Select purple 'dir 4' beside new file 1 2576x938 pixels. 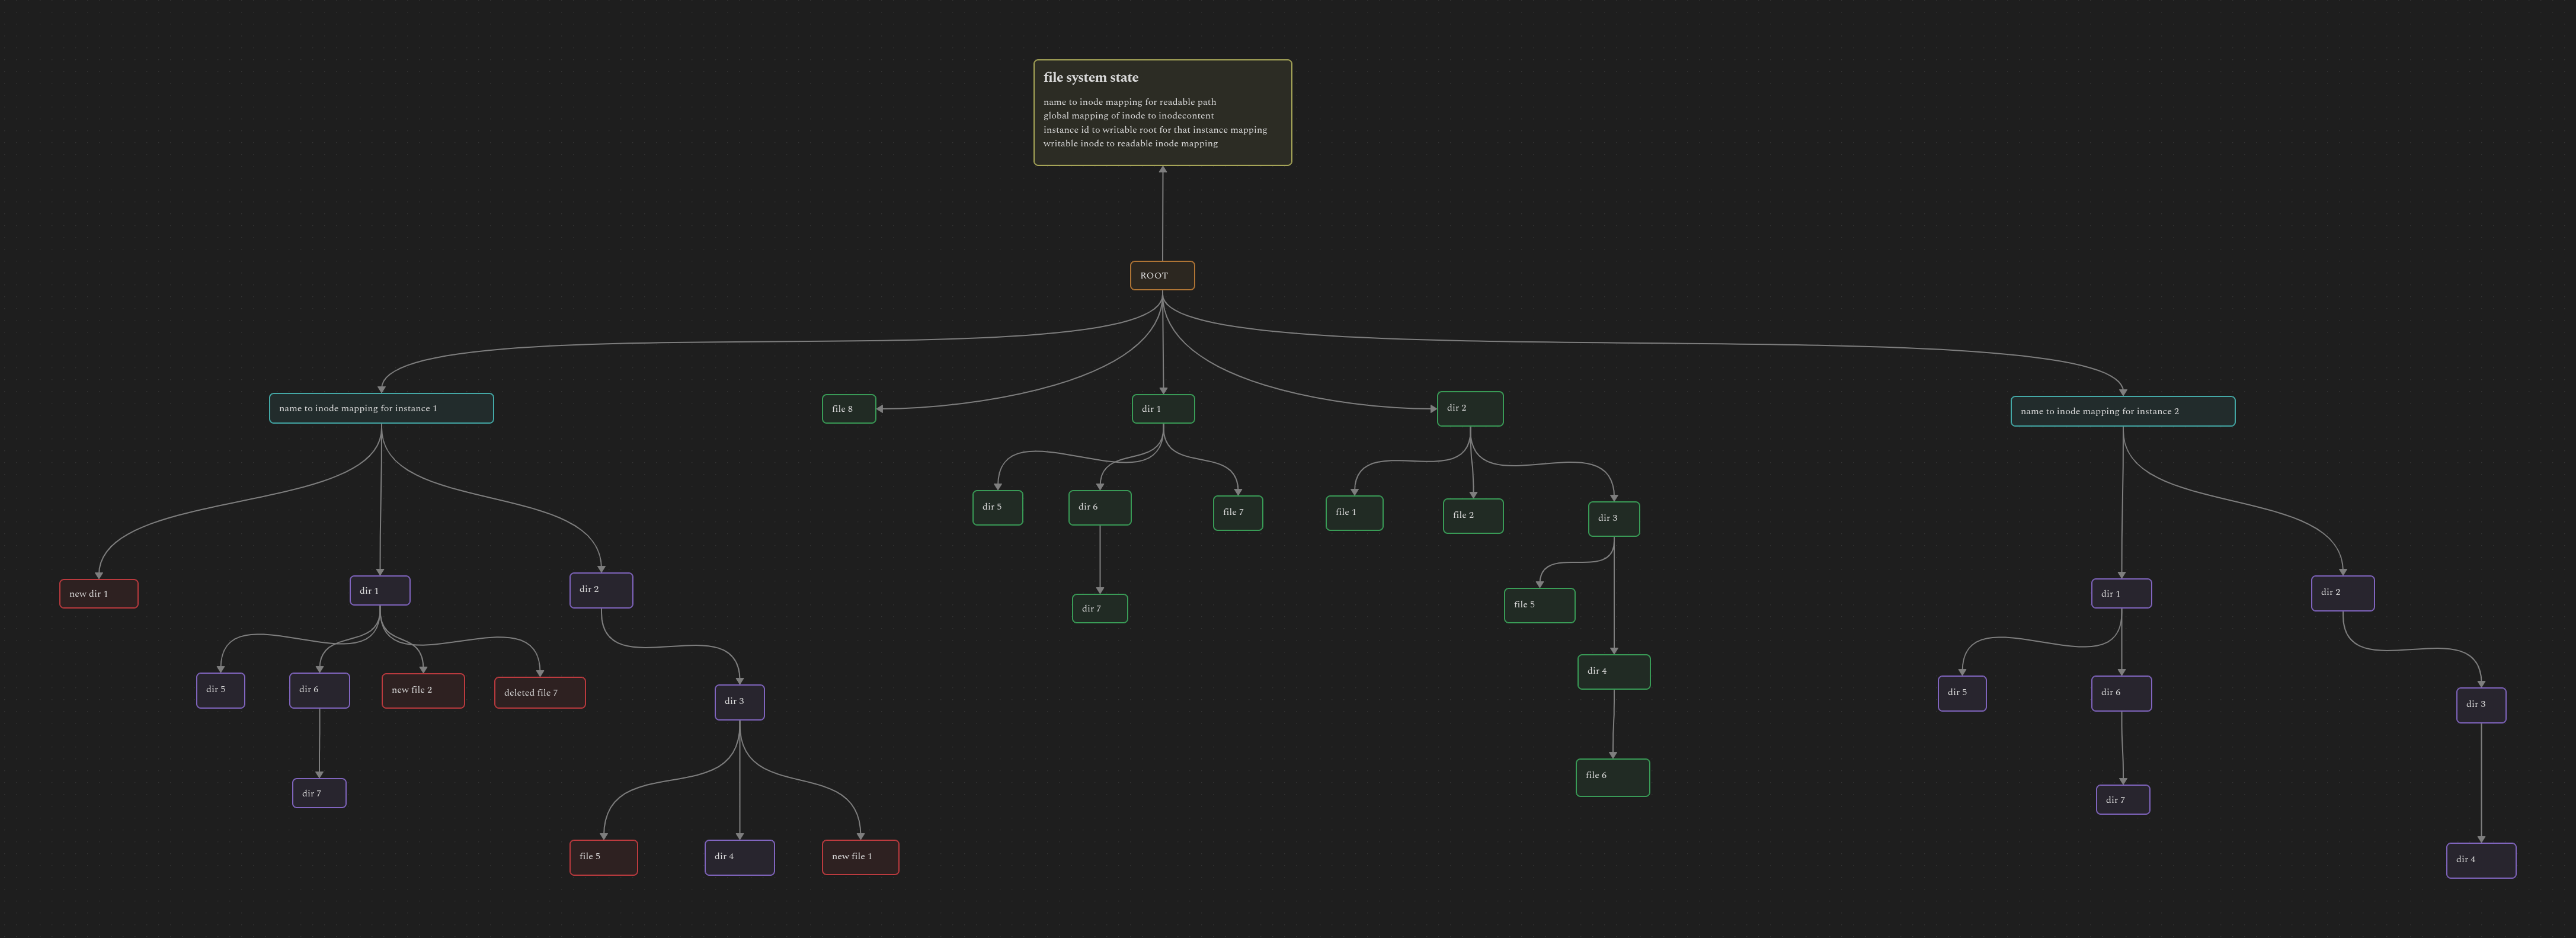point(740,858)
